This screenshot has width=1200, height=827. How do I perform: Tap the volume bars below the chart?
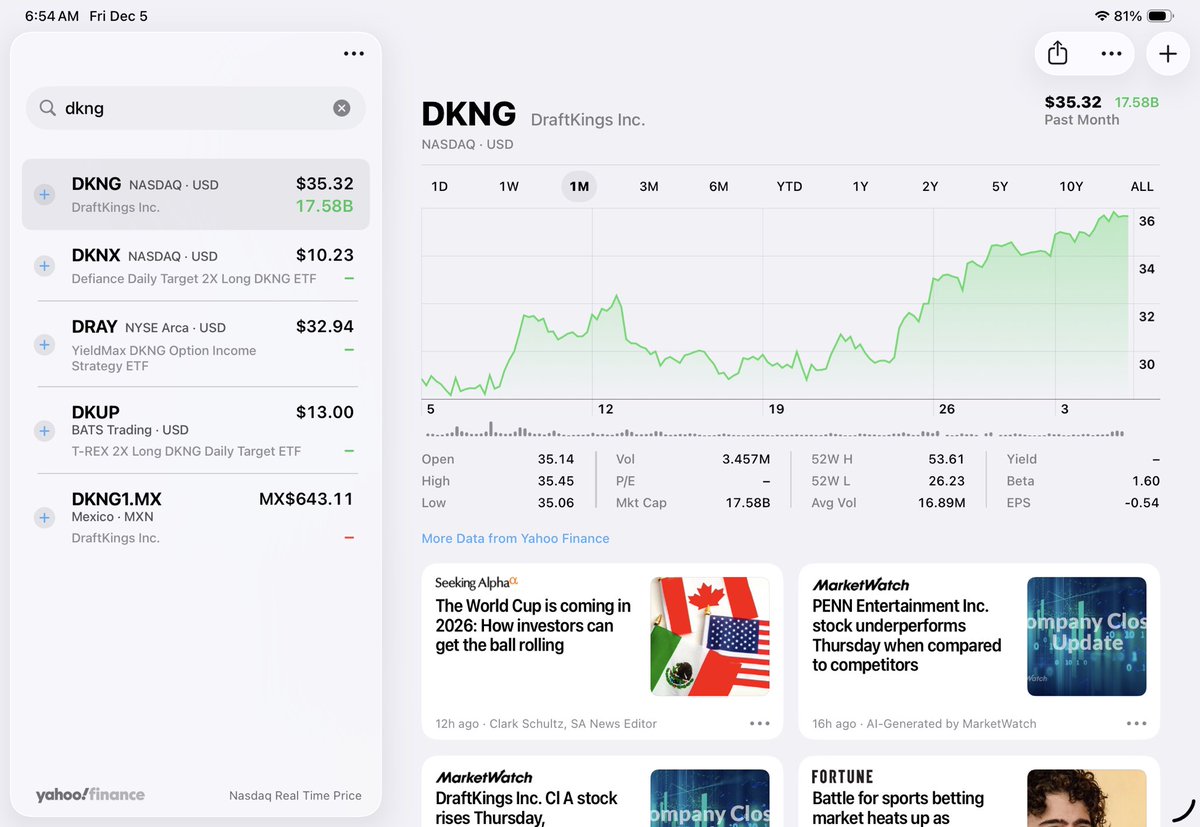(776, 432)
